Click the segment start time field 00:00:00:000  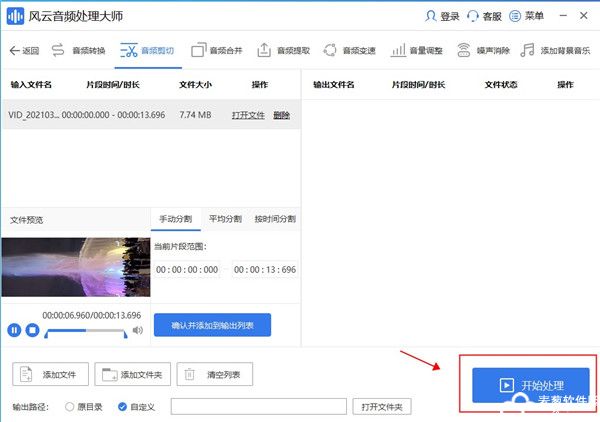187,270
